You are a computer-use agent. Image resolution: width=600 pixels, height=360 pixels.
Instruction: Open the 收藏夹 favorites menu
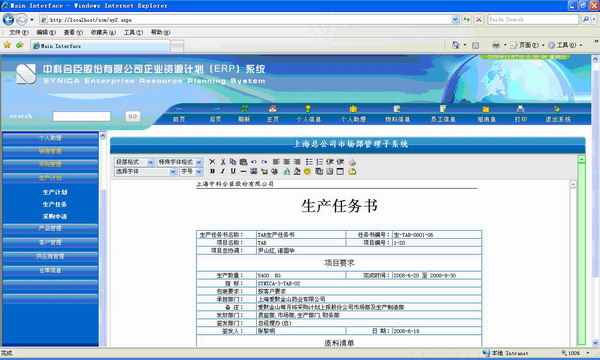(x=103, y=33)
